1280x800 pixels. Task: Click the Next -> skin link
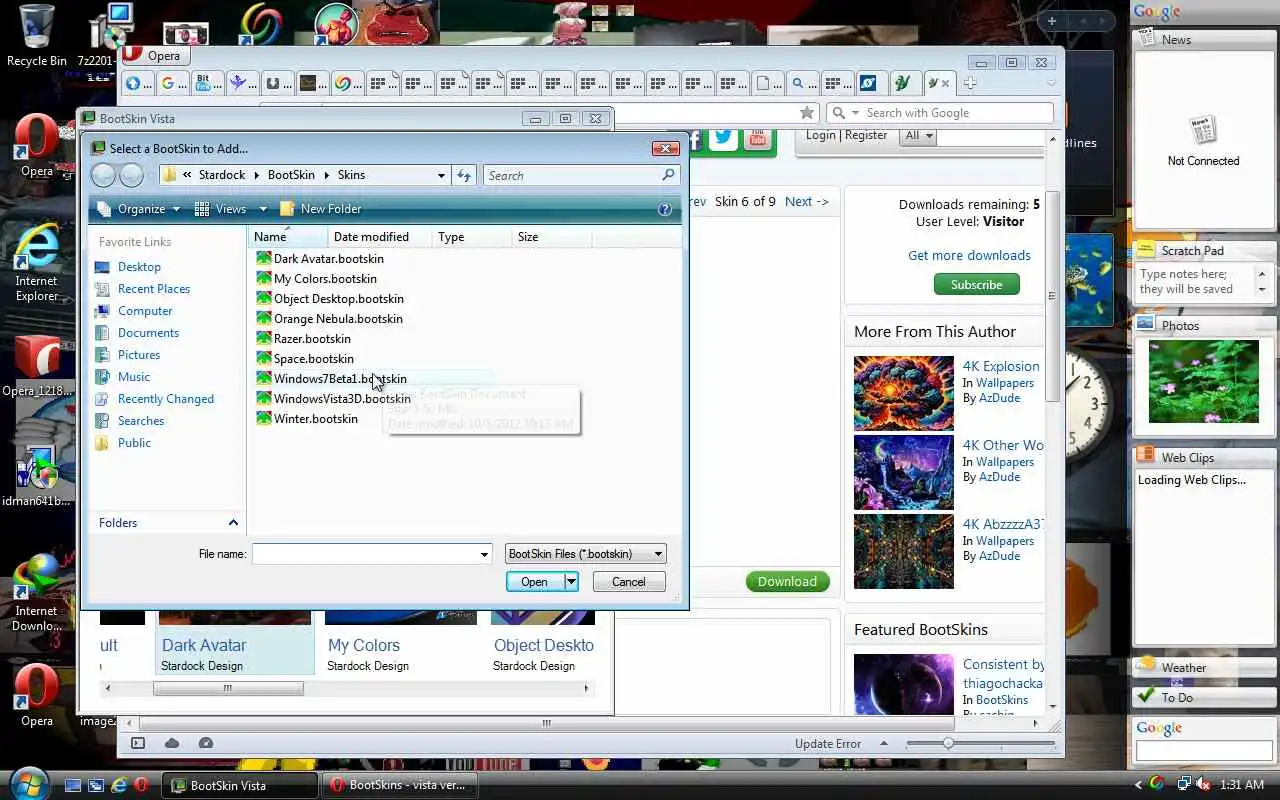point(806,201)
